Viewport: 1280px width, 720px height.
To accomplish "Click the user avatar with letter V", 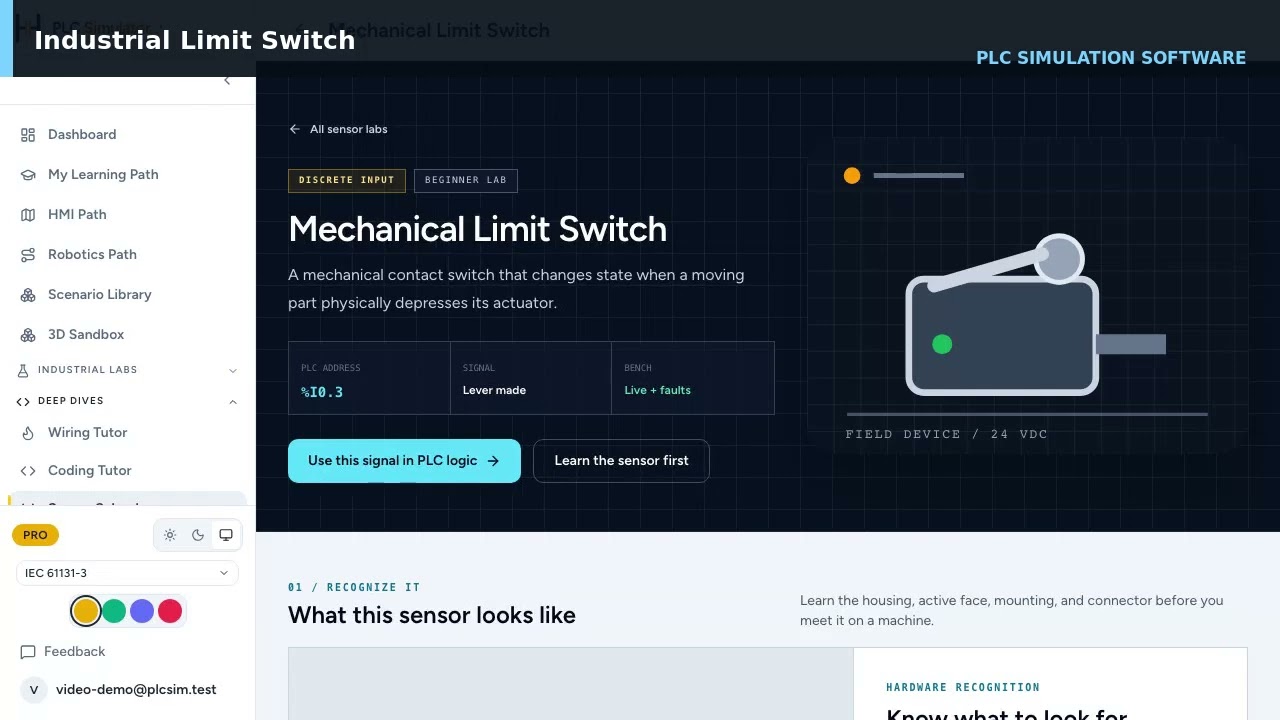I will point(34,690).
